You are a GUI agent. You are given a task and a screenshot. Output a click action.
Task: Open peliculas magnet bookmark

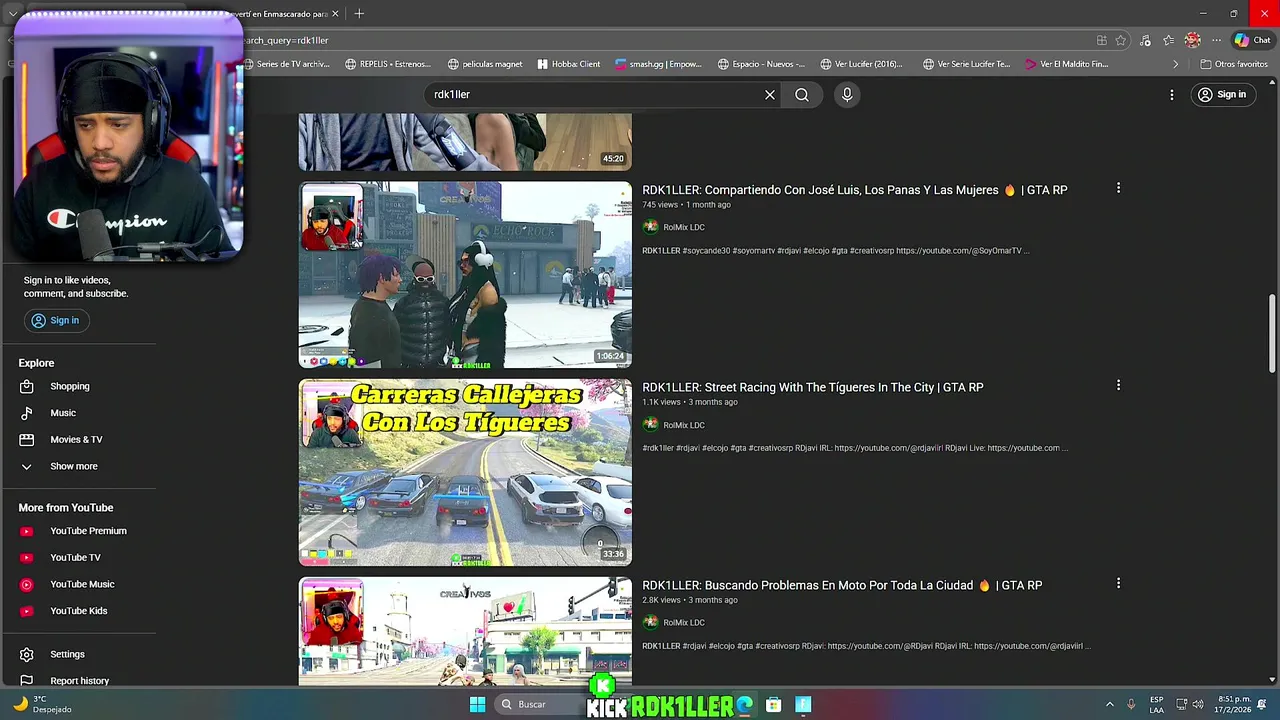coord(485,64)
